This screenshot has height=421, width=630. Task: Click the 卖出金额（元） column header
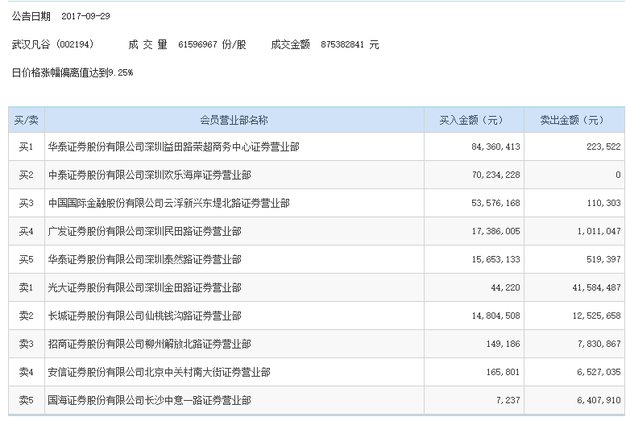tap(572, 120)
